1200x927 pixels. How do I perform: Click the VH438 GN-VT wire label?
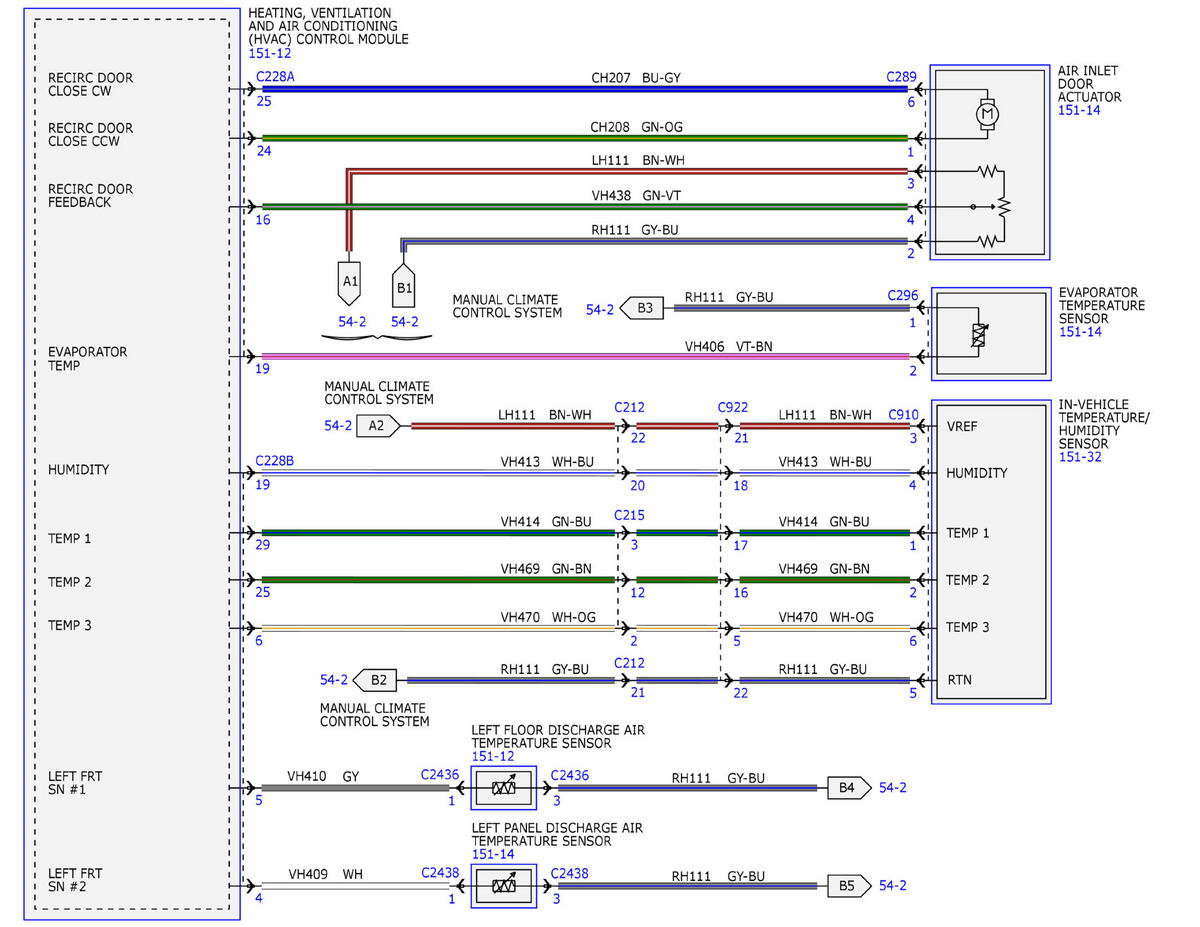coord(637,197)
